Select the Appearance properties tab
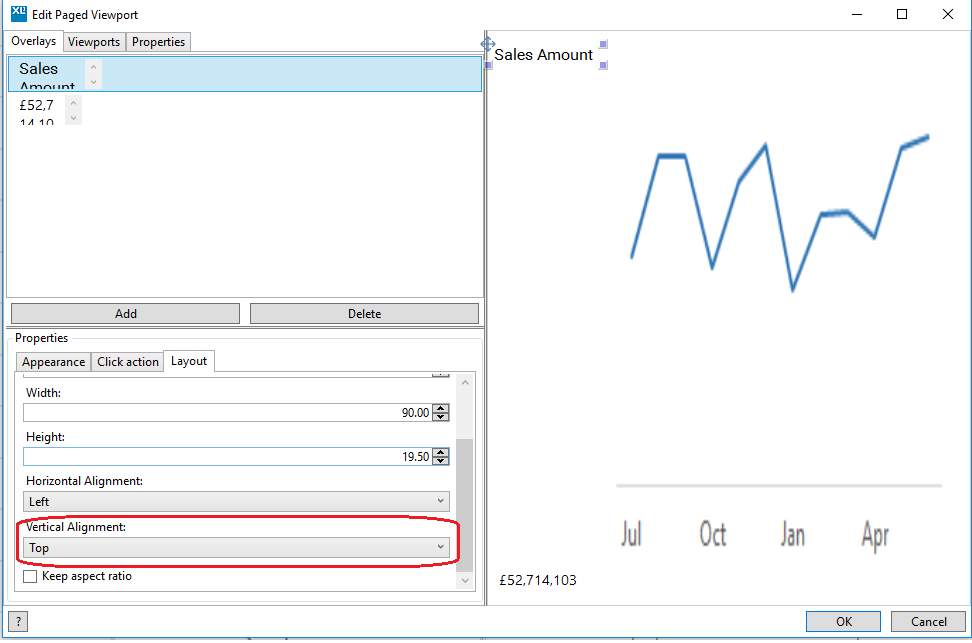 point(54,362)
